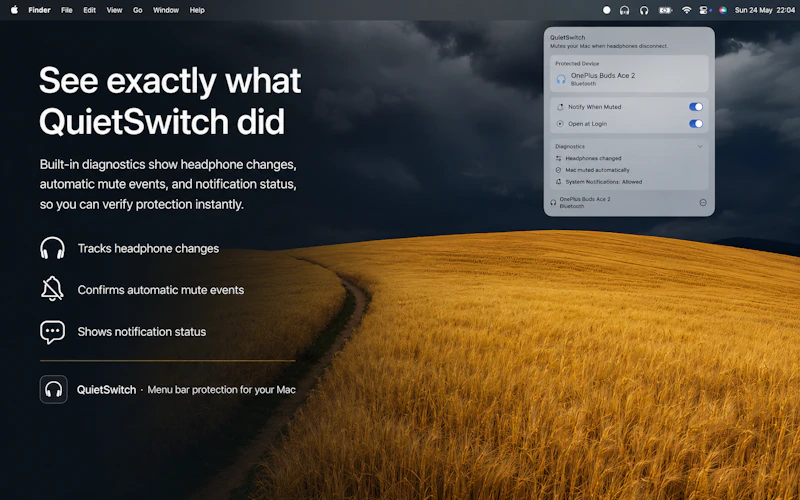Click the play icon beside Open at Login

[x=560, y=123]
